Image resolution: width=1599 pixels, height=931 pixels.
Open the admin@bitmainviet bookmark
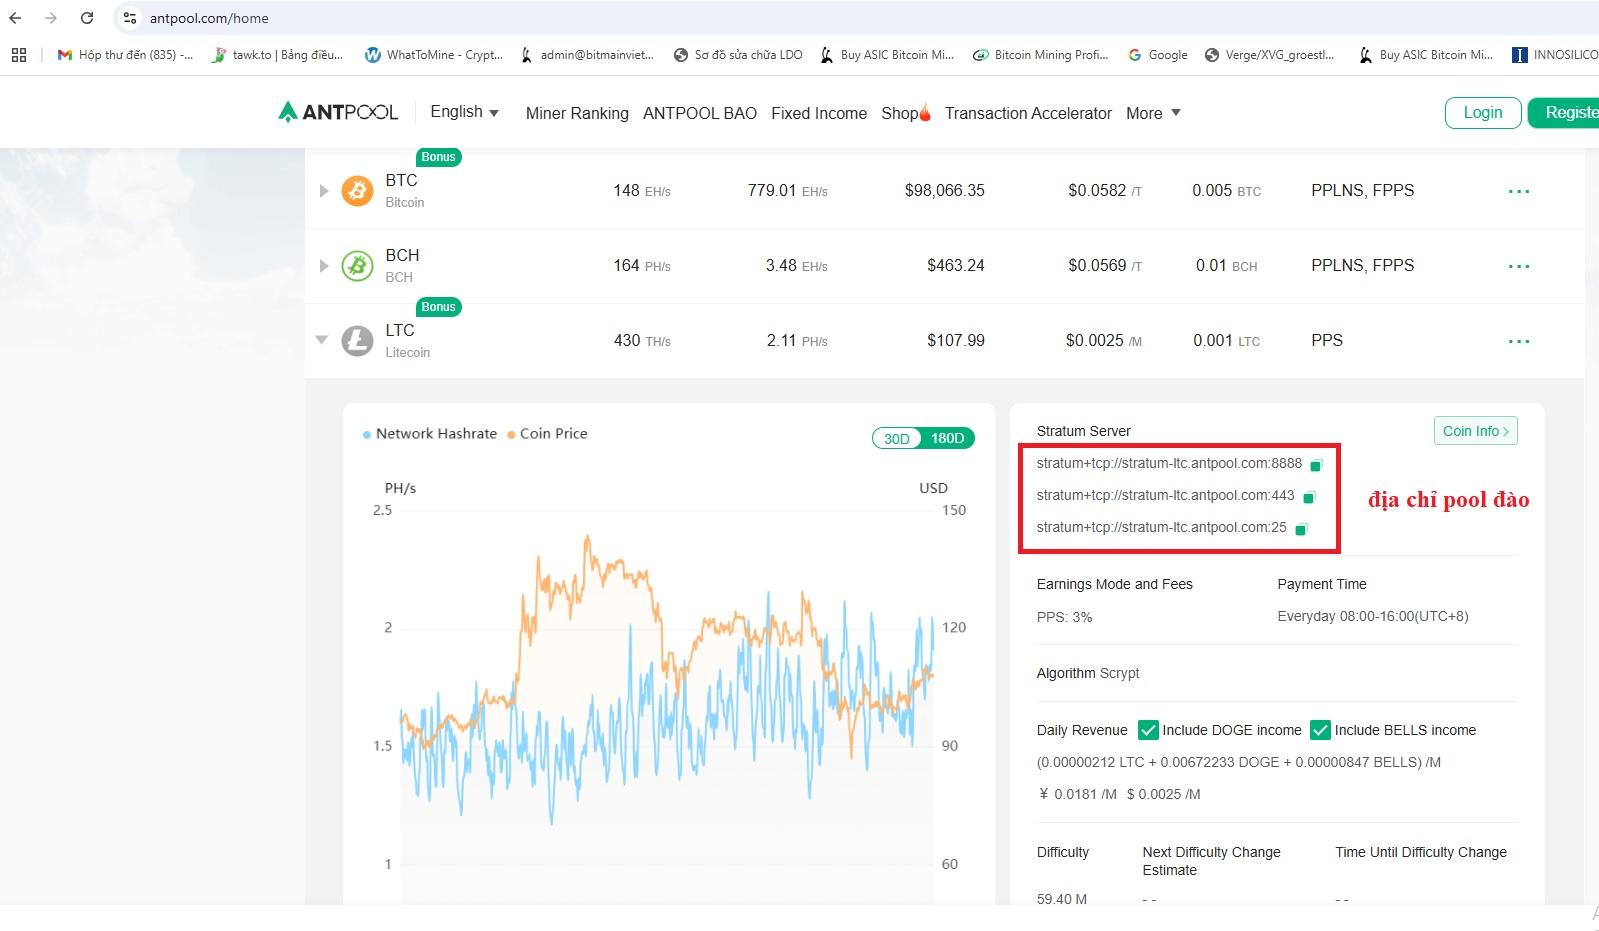pos(587,55)
